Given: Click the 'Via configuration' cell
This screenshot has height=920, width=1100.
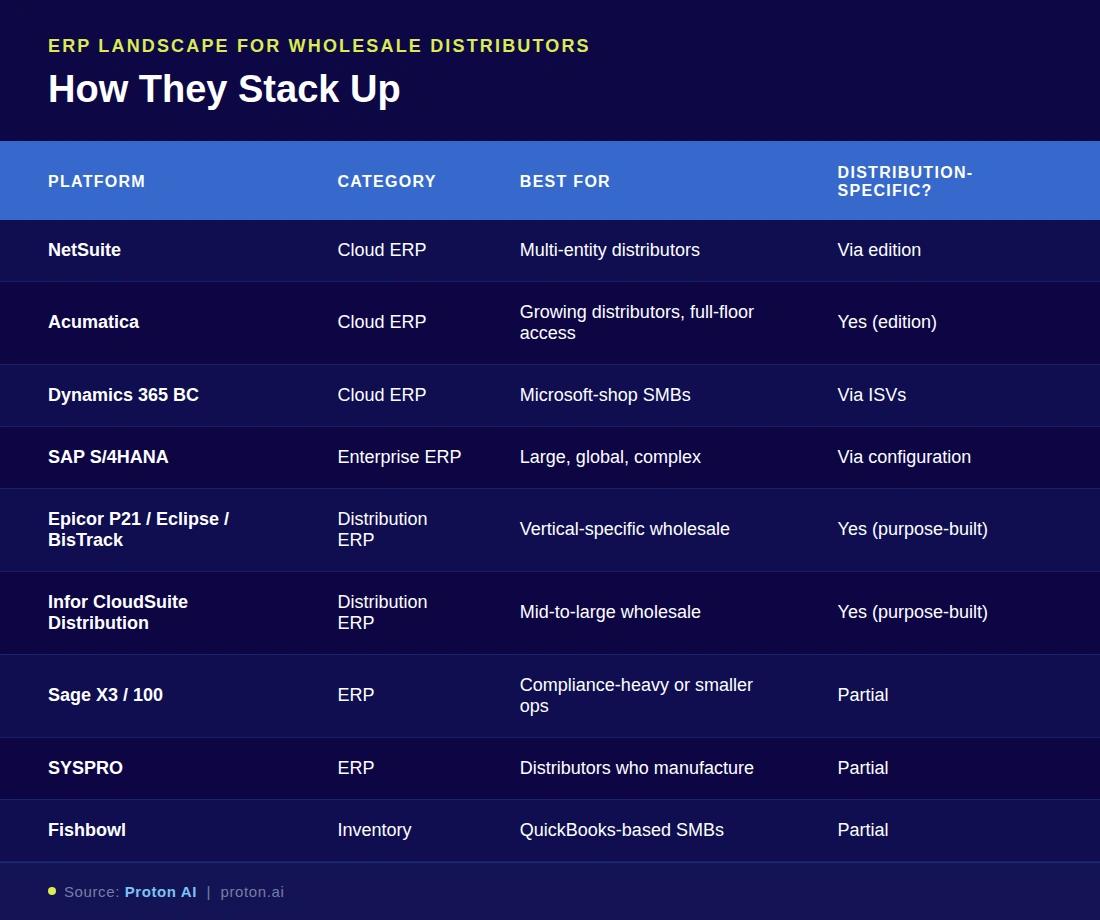Looking at the screenshot, I should click(904, 457).
